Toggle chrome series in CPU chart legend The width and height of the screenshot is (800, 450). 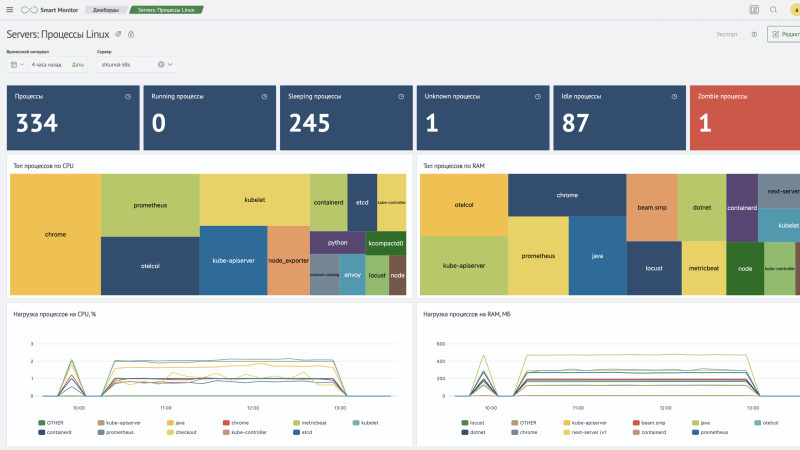click(236, 422)
